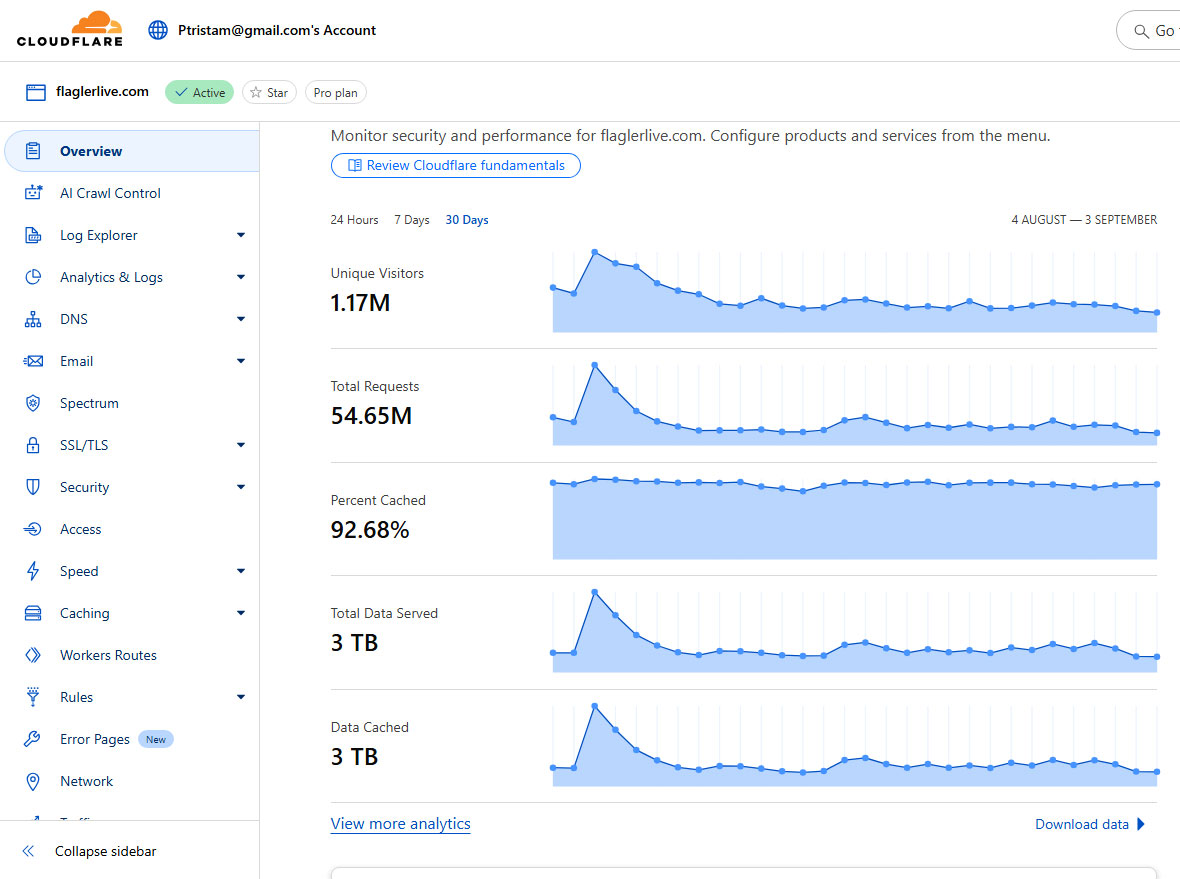
Task: Click the Access arrow icon
Action: (x=33, y=529)
